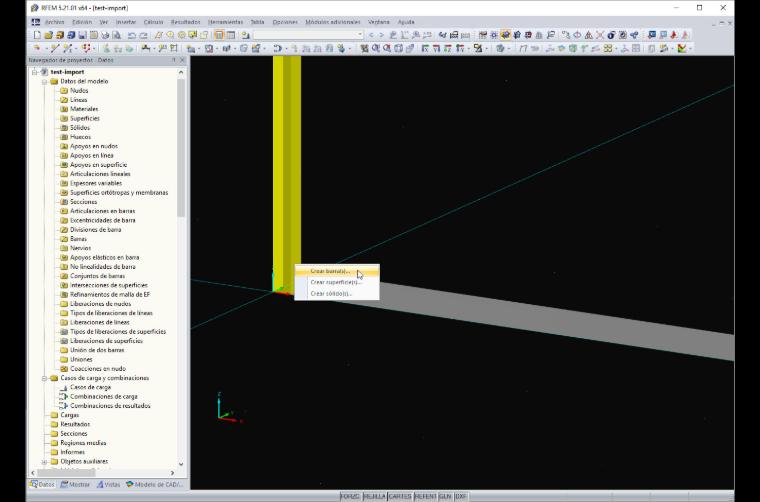Viewport: 760px width, 502px height.
Task: Click the view in Y direction icon
Action: 437,48
